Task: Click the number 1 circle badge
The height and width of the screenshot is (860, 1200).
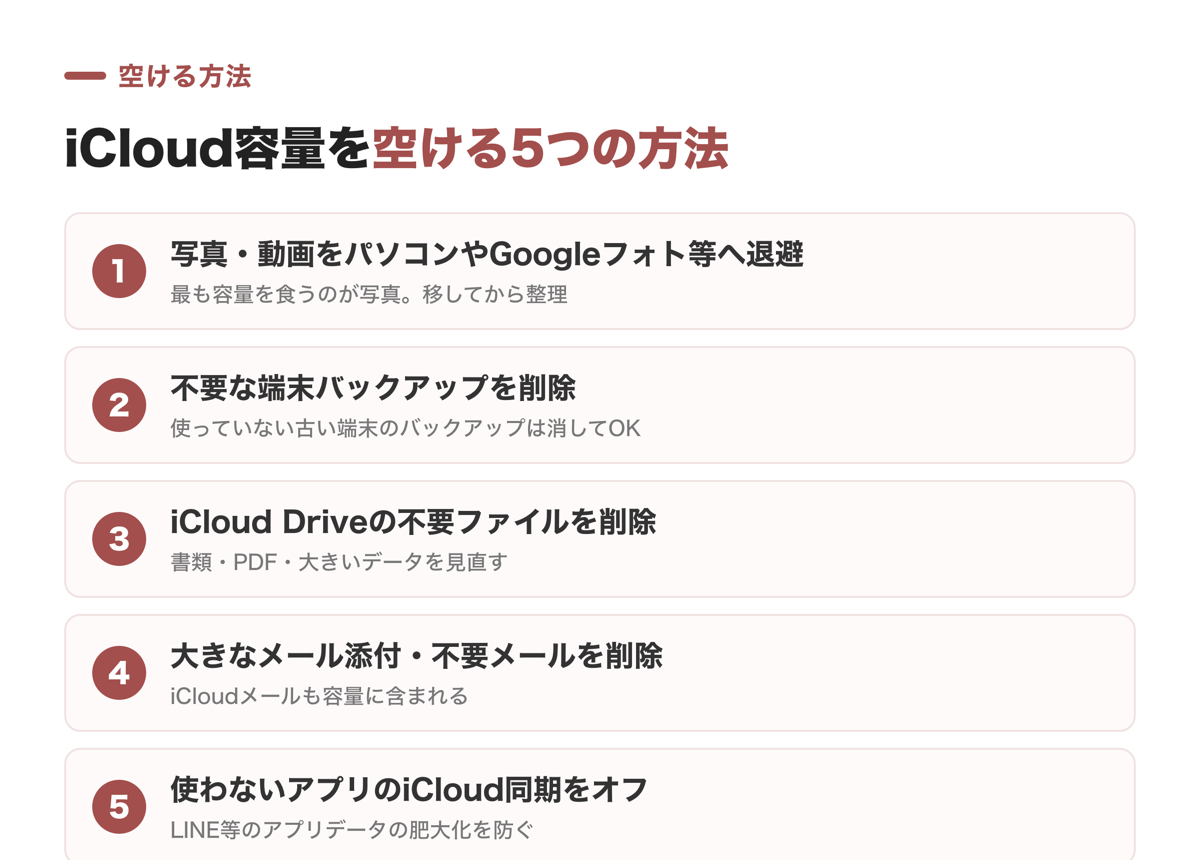Action: pos(119,271)
